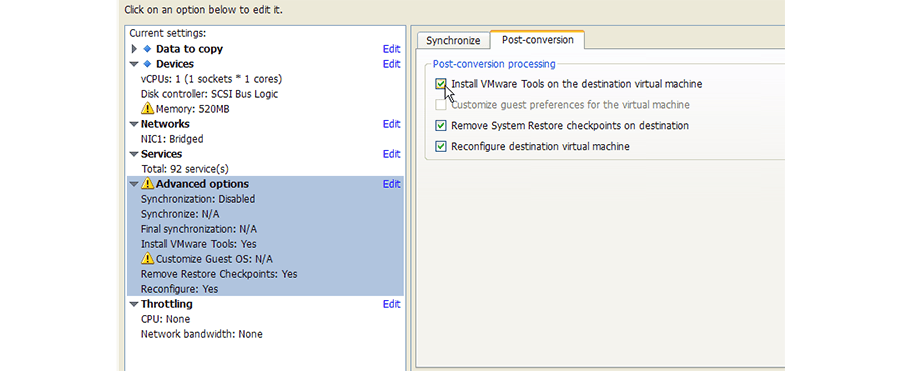This screenshot has height=379, width=900.
Task: Click the warning icon next to Memory: 520MB
Action: coord(148,108)
